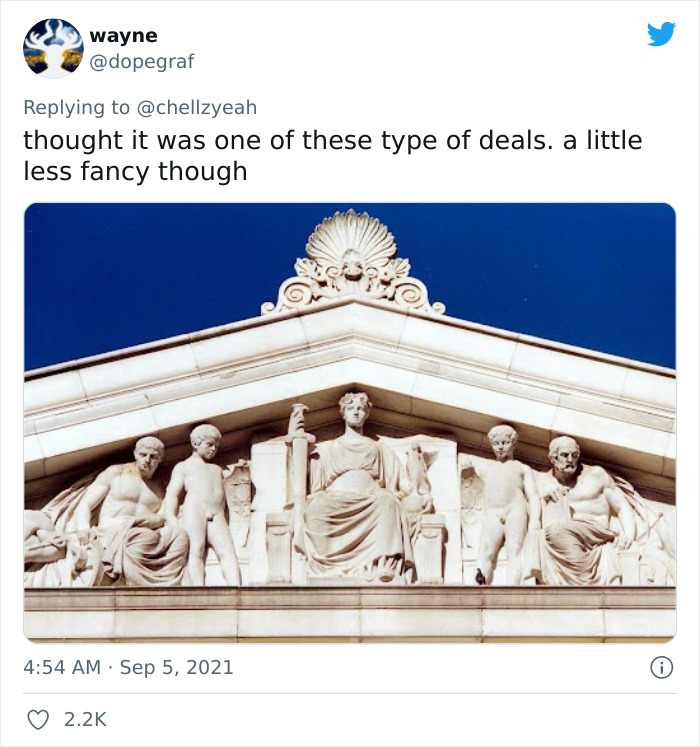Click the pigeon perched on the ledge
The width and height of the screenshot is (700, 747).
pos(480,577)
